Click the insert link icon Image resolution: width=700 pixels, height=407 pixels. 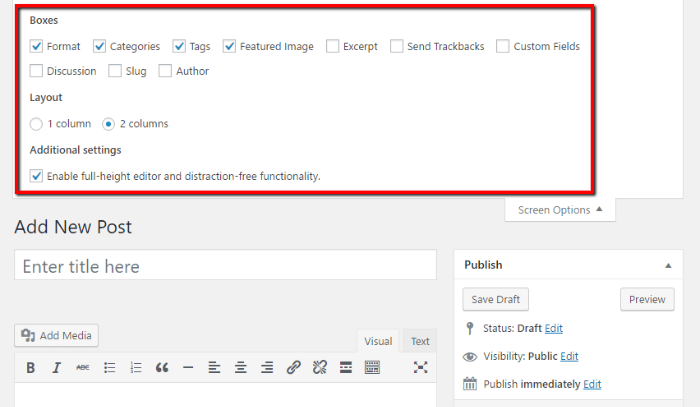[293, 367]
